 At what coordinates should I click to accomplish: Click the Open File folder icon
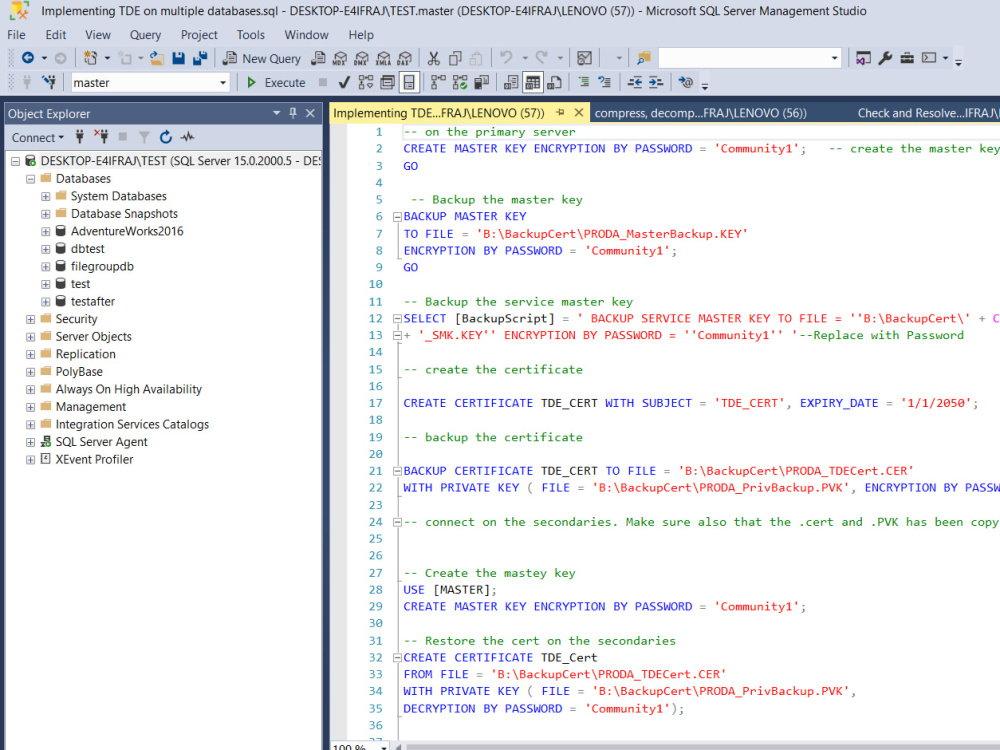[x=157, y=58]
